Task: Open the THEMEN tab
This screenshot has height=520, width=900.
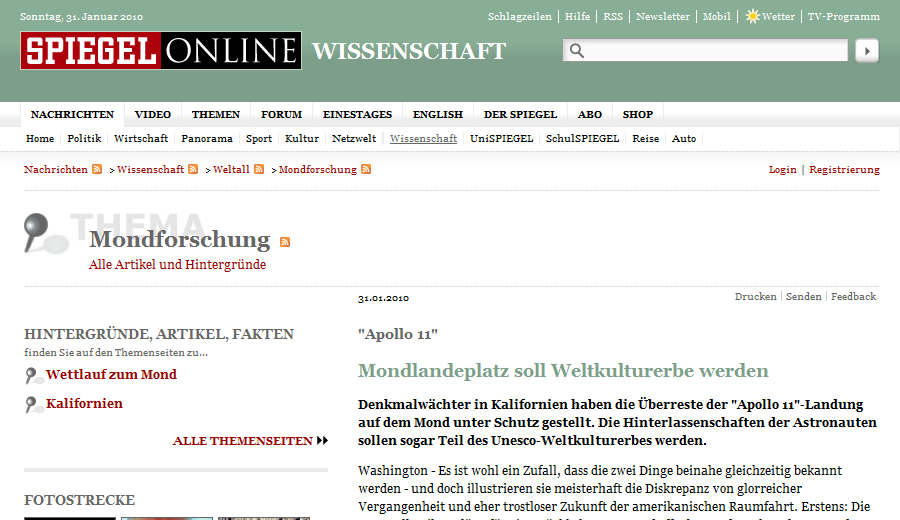Action: coord(216,114)
